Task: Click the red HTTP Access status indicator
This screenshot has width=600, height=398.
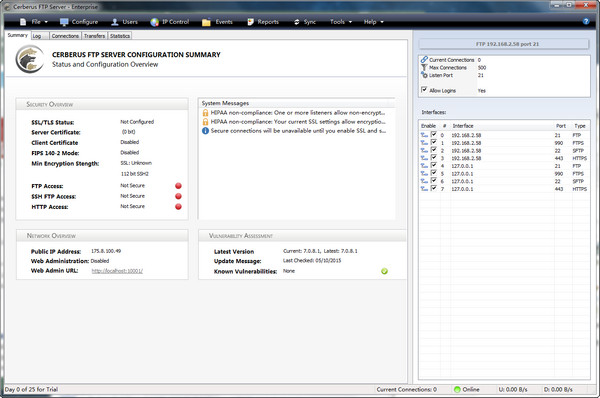Action: 178,207
